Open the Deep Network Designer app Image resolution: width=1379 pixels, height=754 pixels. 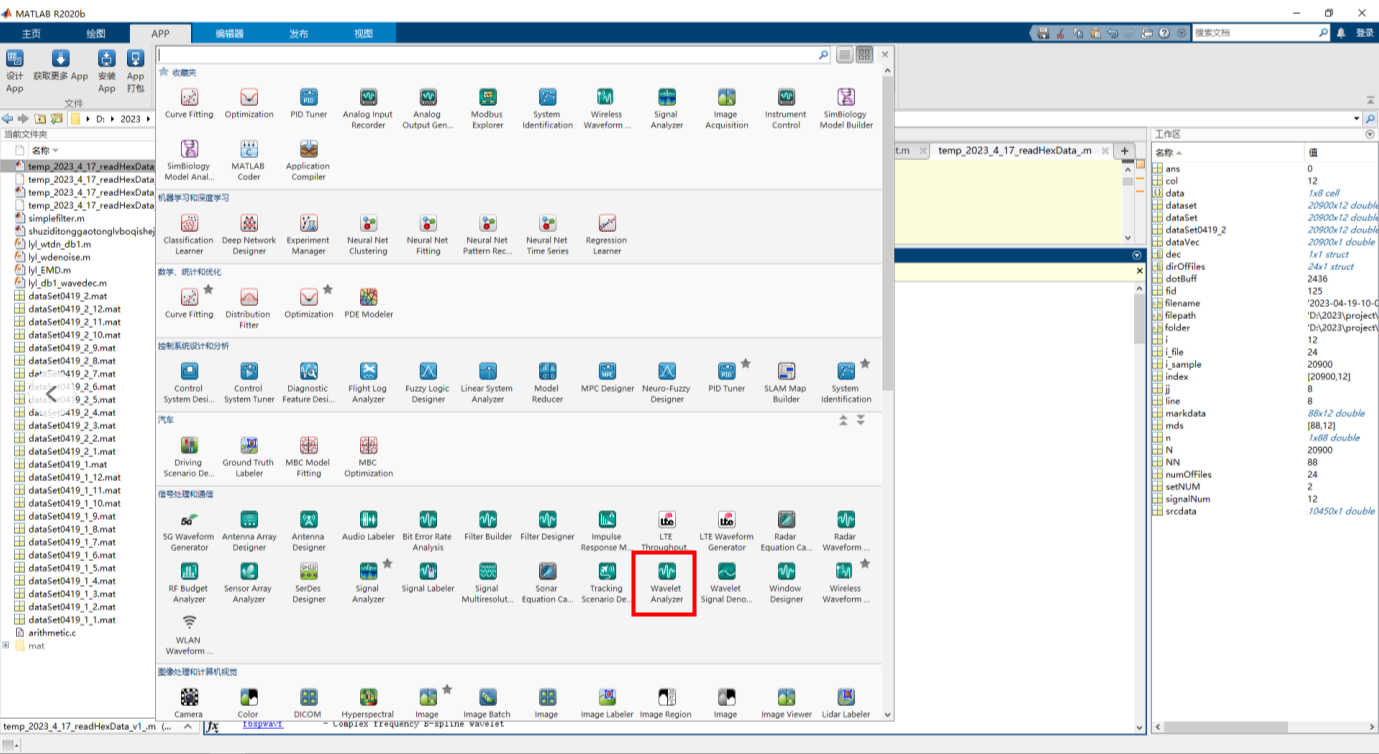coord(249,234)
